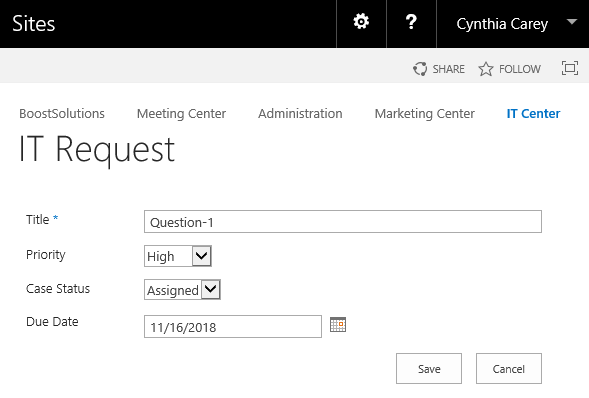
Task: Click the Due Date input field
Action: [233, 327]
